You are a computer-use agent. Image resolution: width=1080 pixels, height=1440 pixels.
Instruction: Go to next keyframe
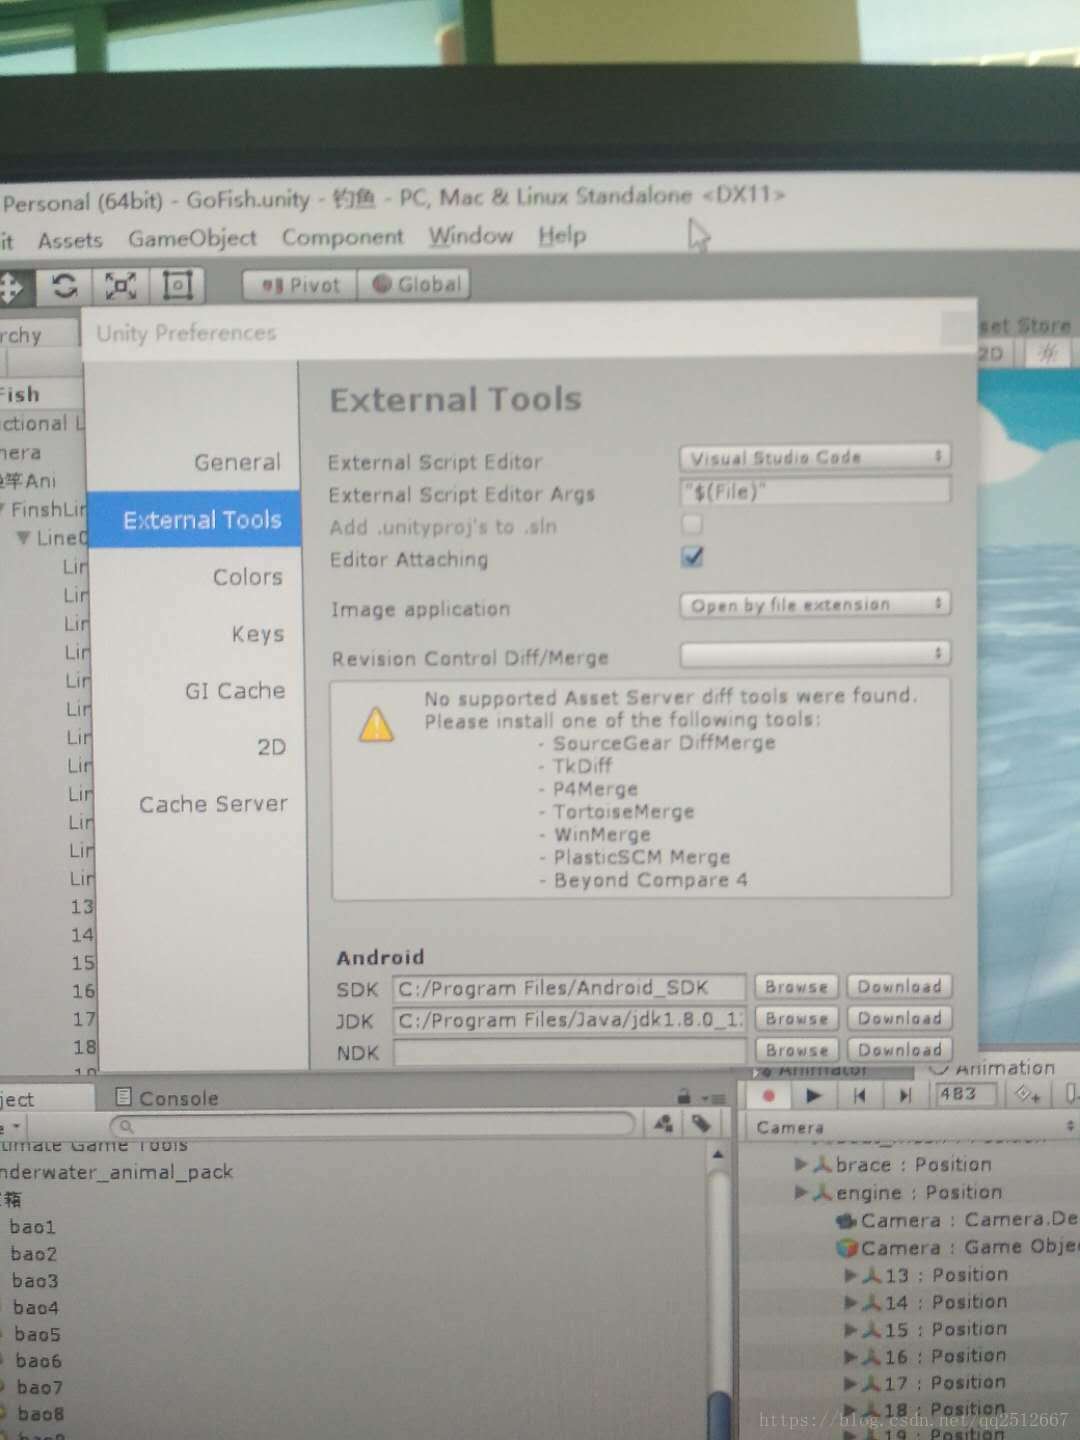[x=905, y=1096]
